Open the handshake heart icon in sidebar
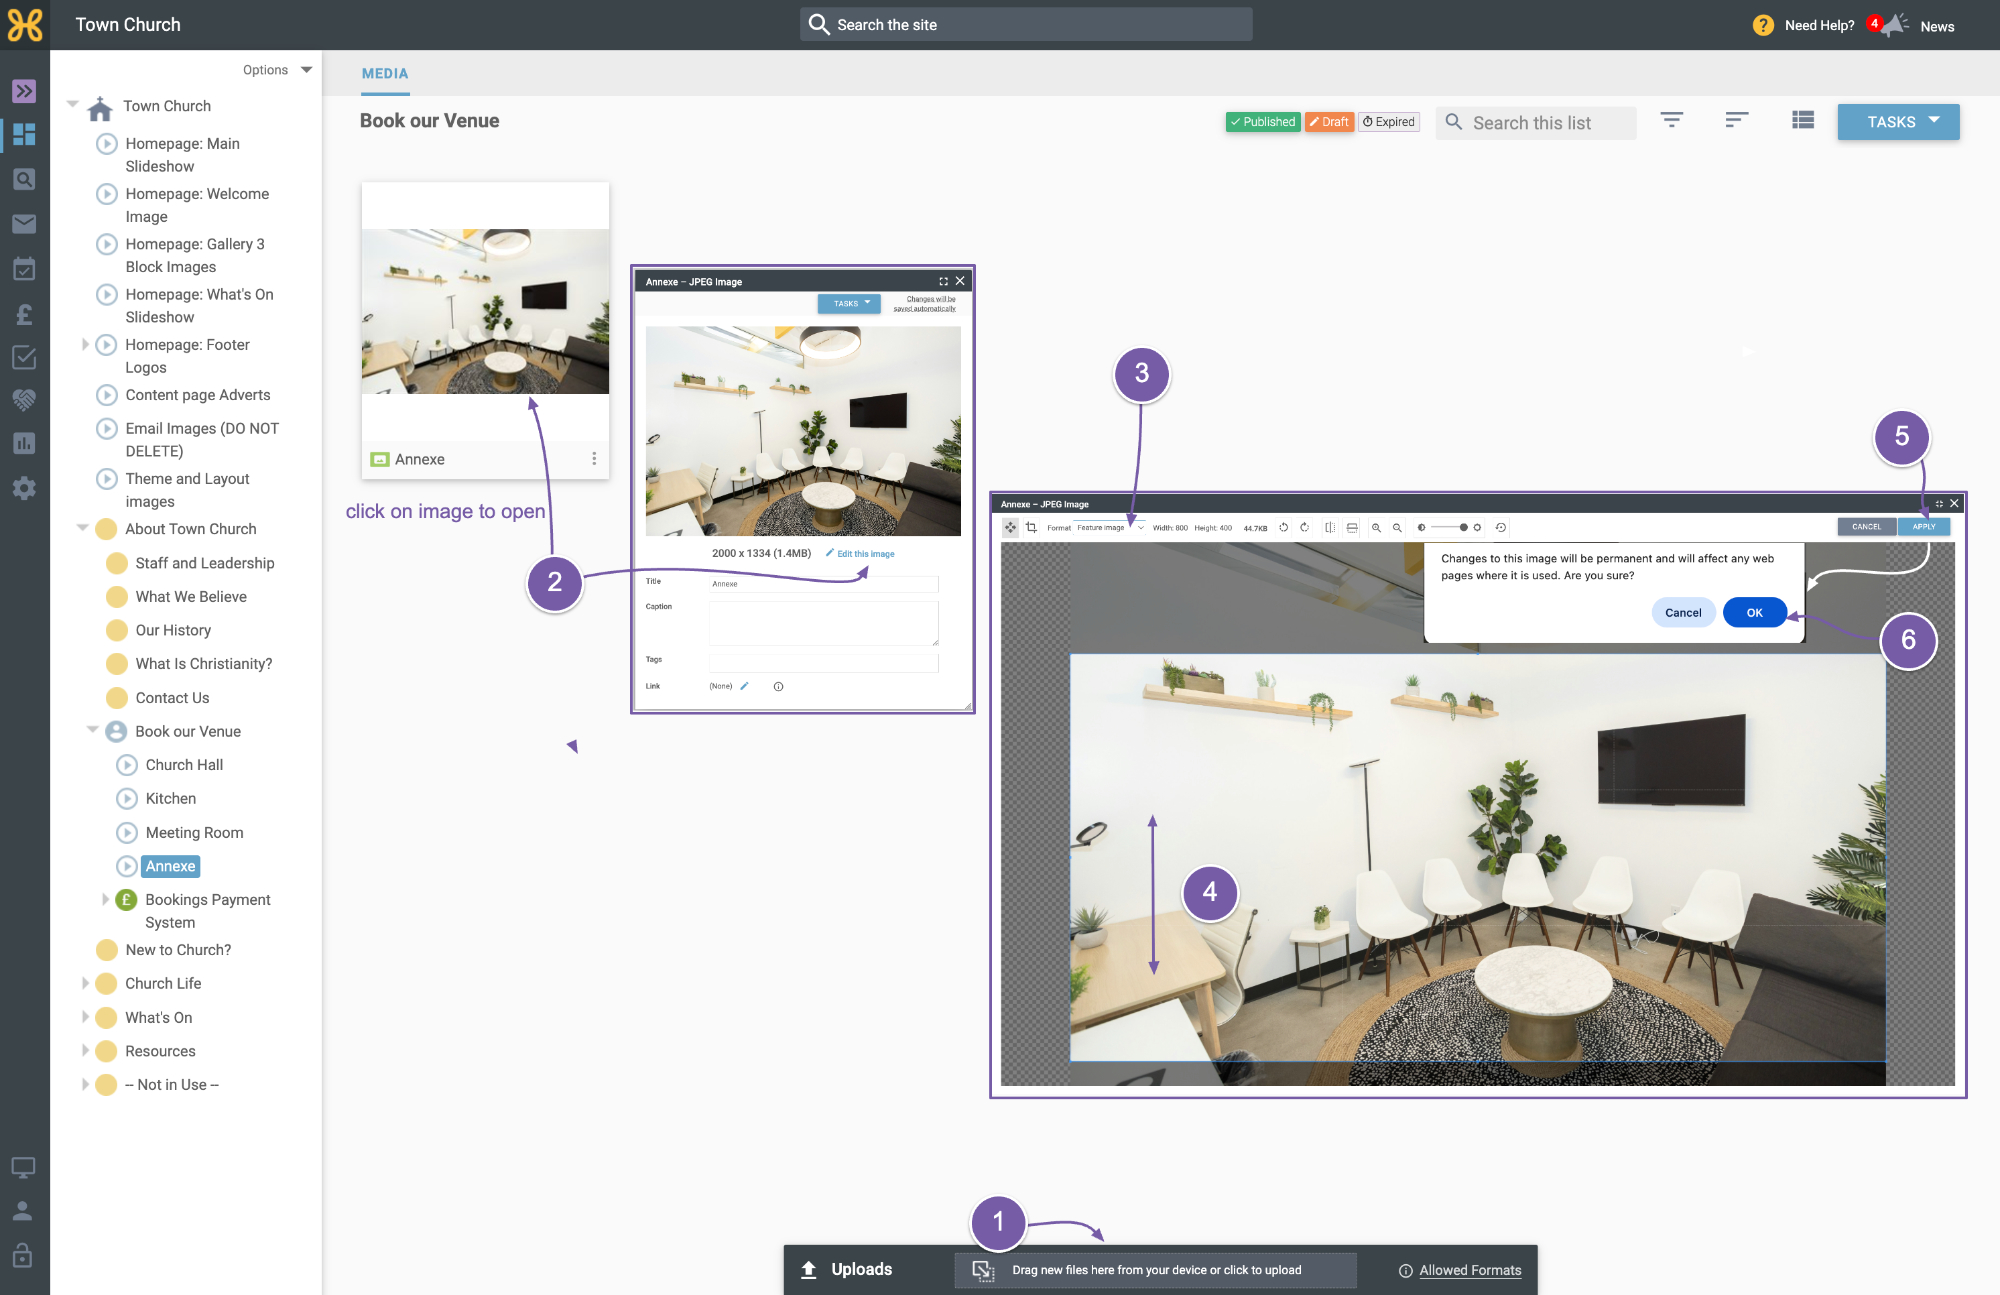2000x1295 pixels. tap(24, 400)
